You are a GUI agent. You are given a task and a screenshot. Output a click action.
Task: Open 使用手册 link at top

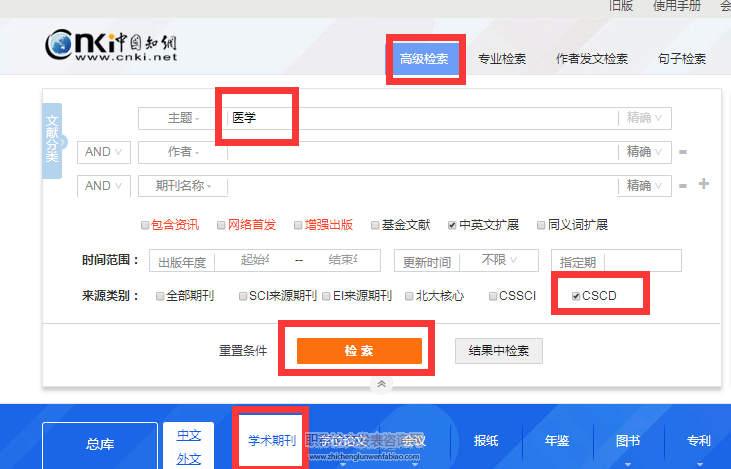[677, 6]
